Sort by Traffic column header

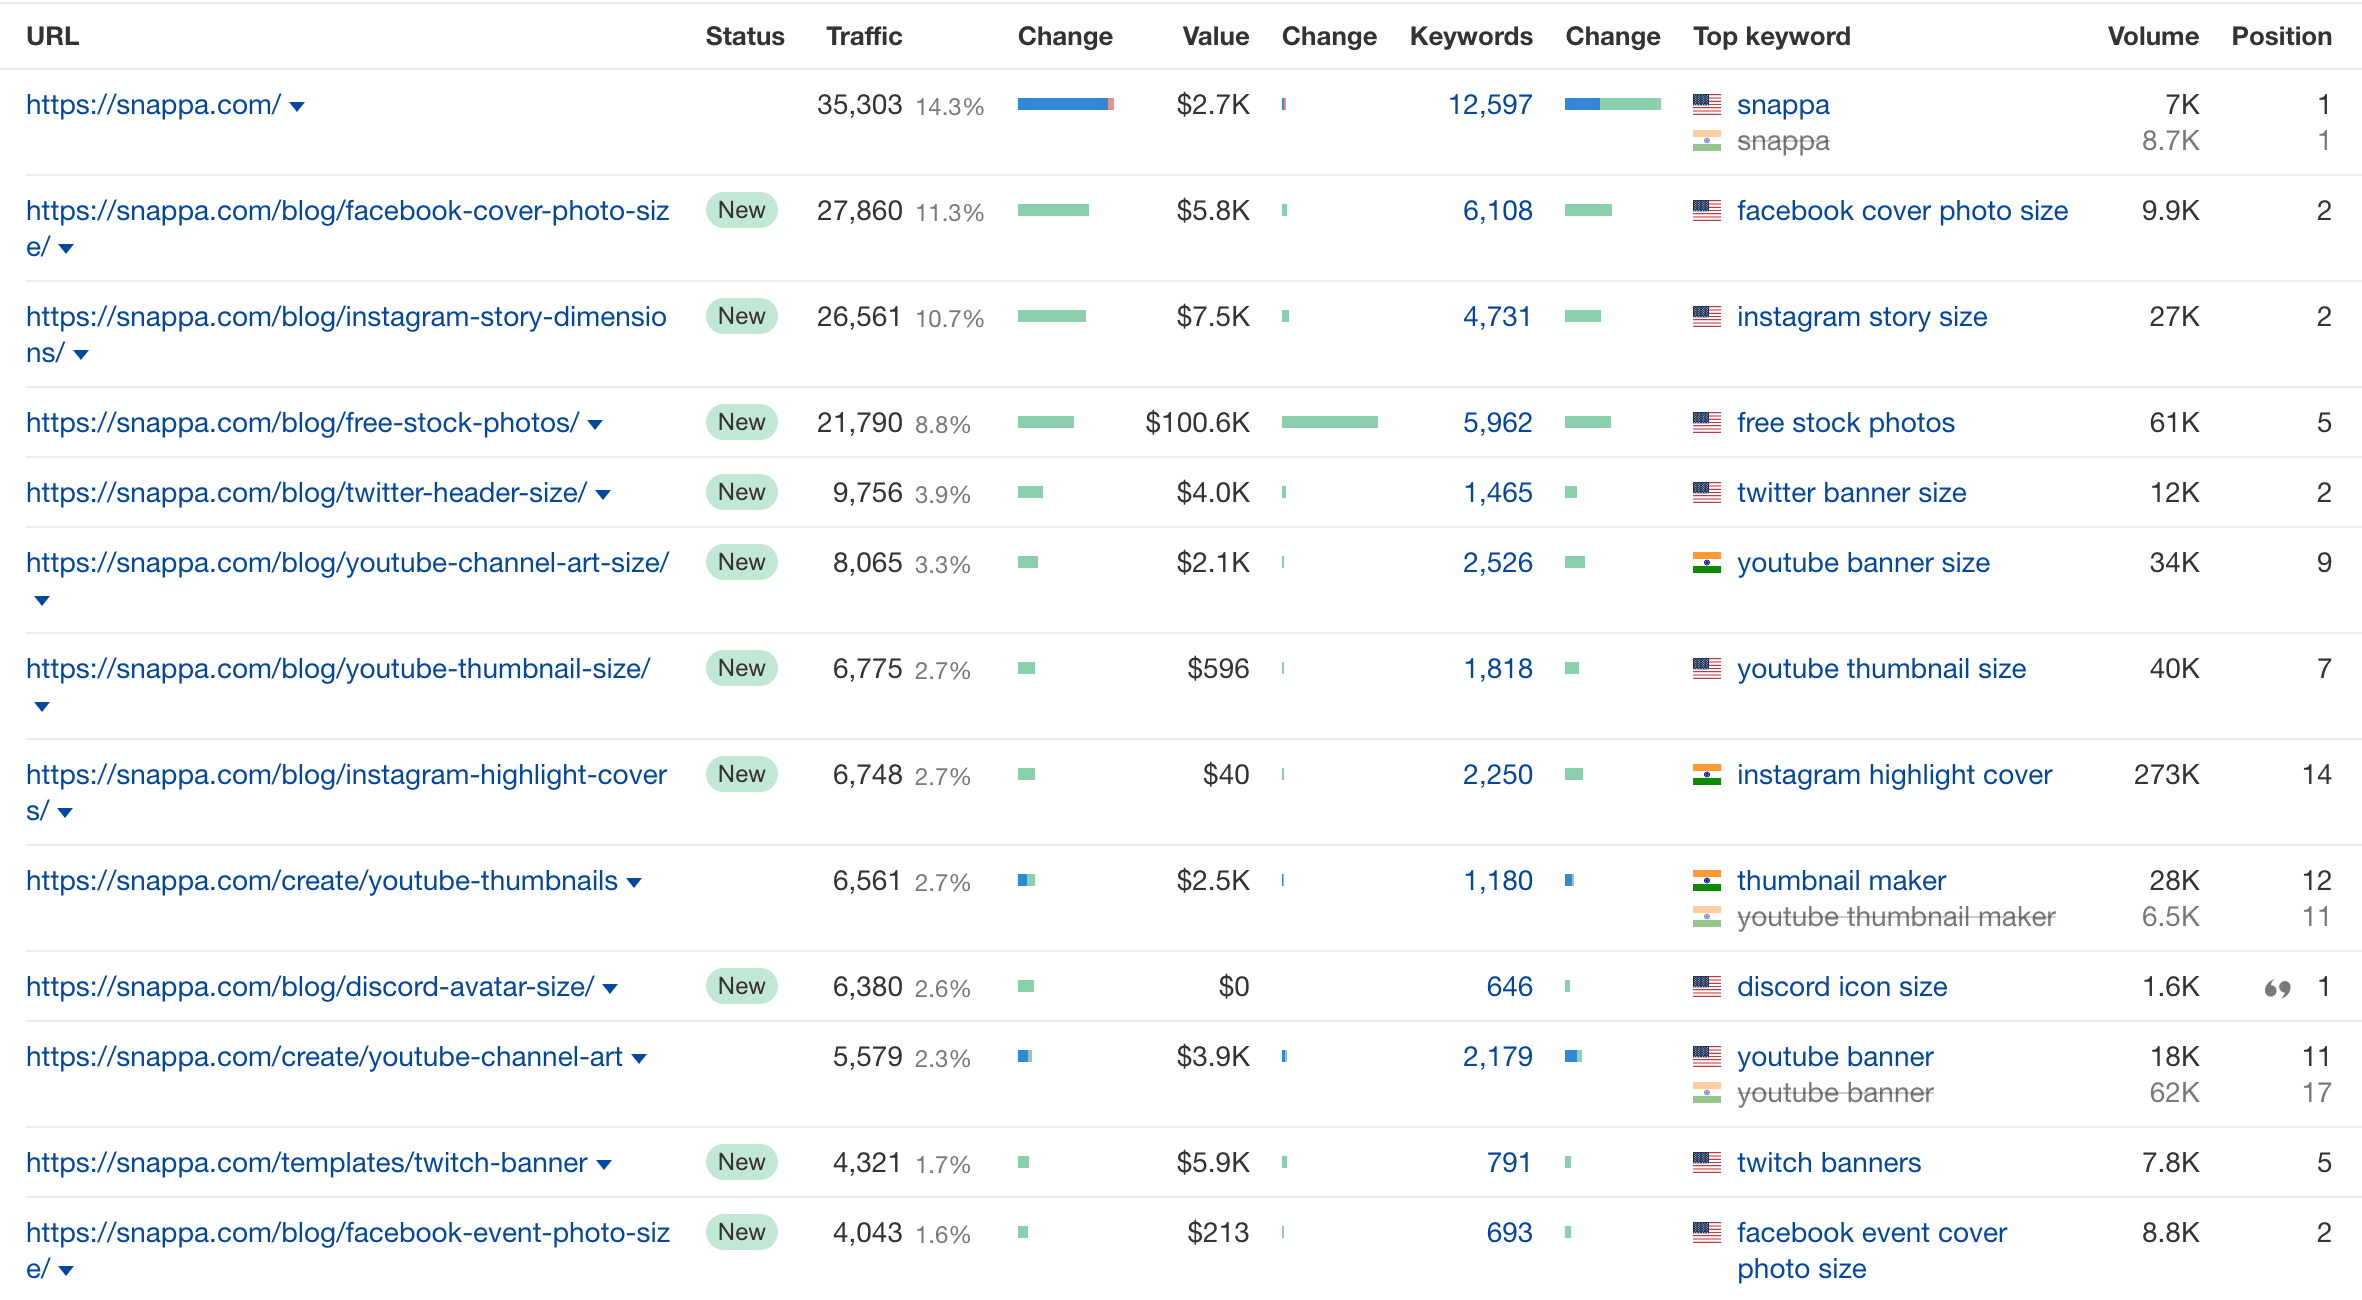tap(864, 37)
